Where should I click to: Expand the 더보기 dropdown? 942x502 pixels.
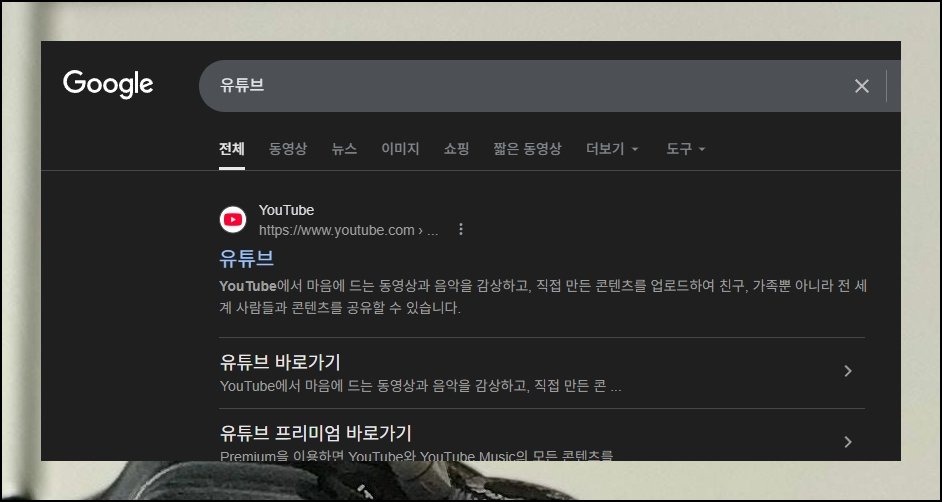click(x=612, y=149)
